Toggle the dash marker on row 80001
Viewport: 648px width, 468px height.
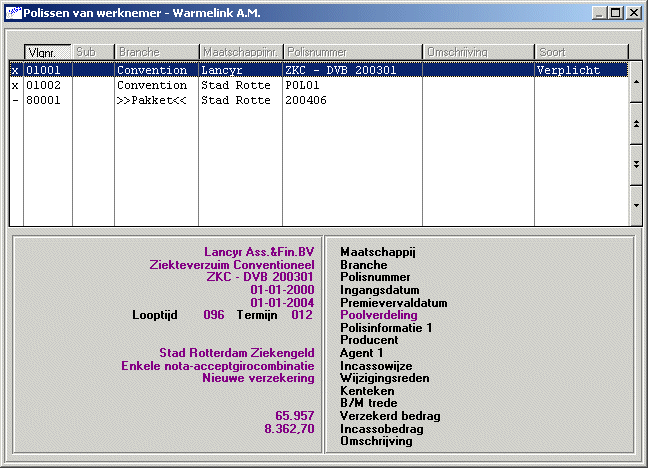[x=15, y=101]
